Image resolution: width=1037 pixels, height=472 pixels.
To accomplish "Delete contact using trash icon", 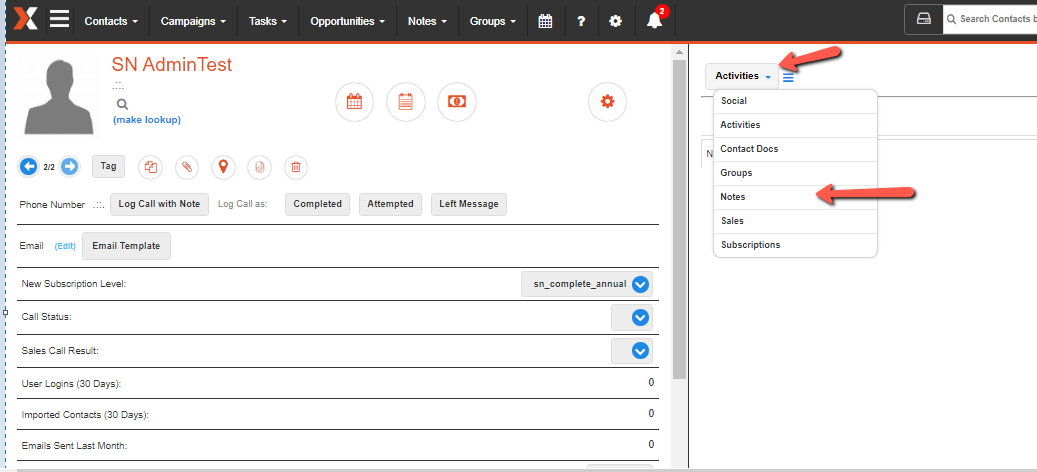I will (295, 167).
